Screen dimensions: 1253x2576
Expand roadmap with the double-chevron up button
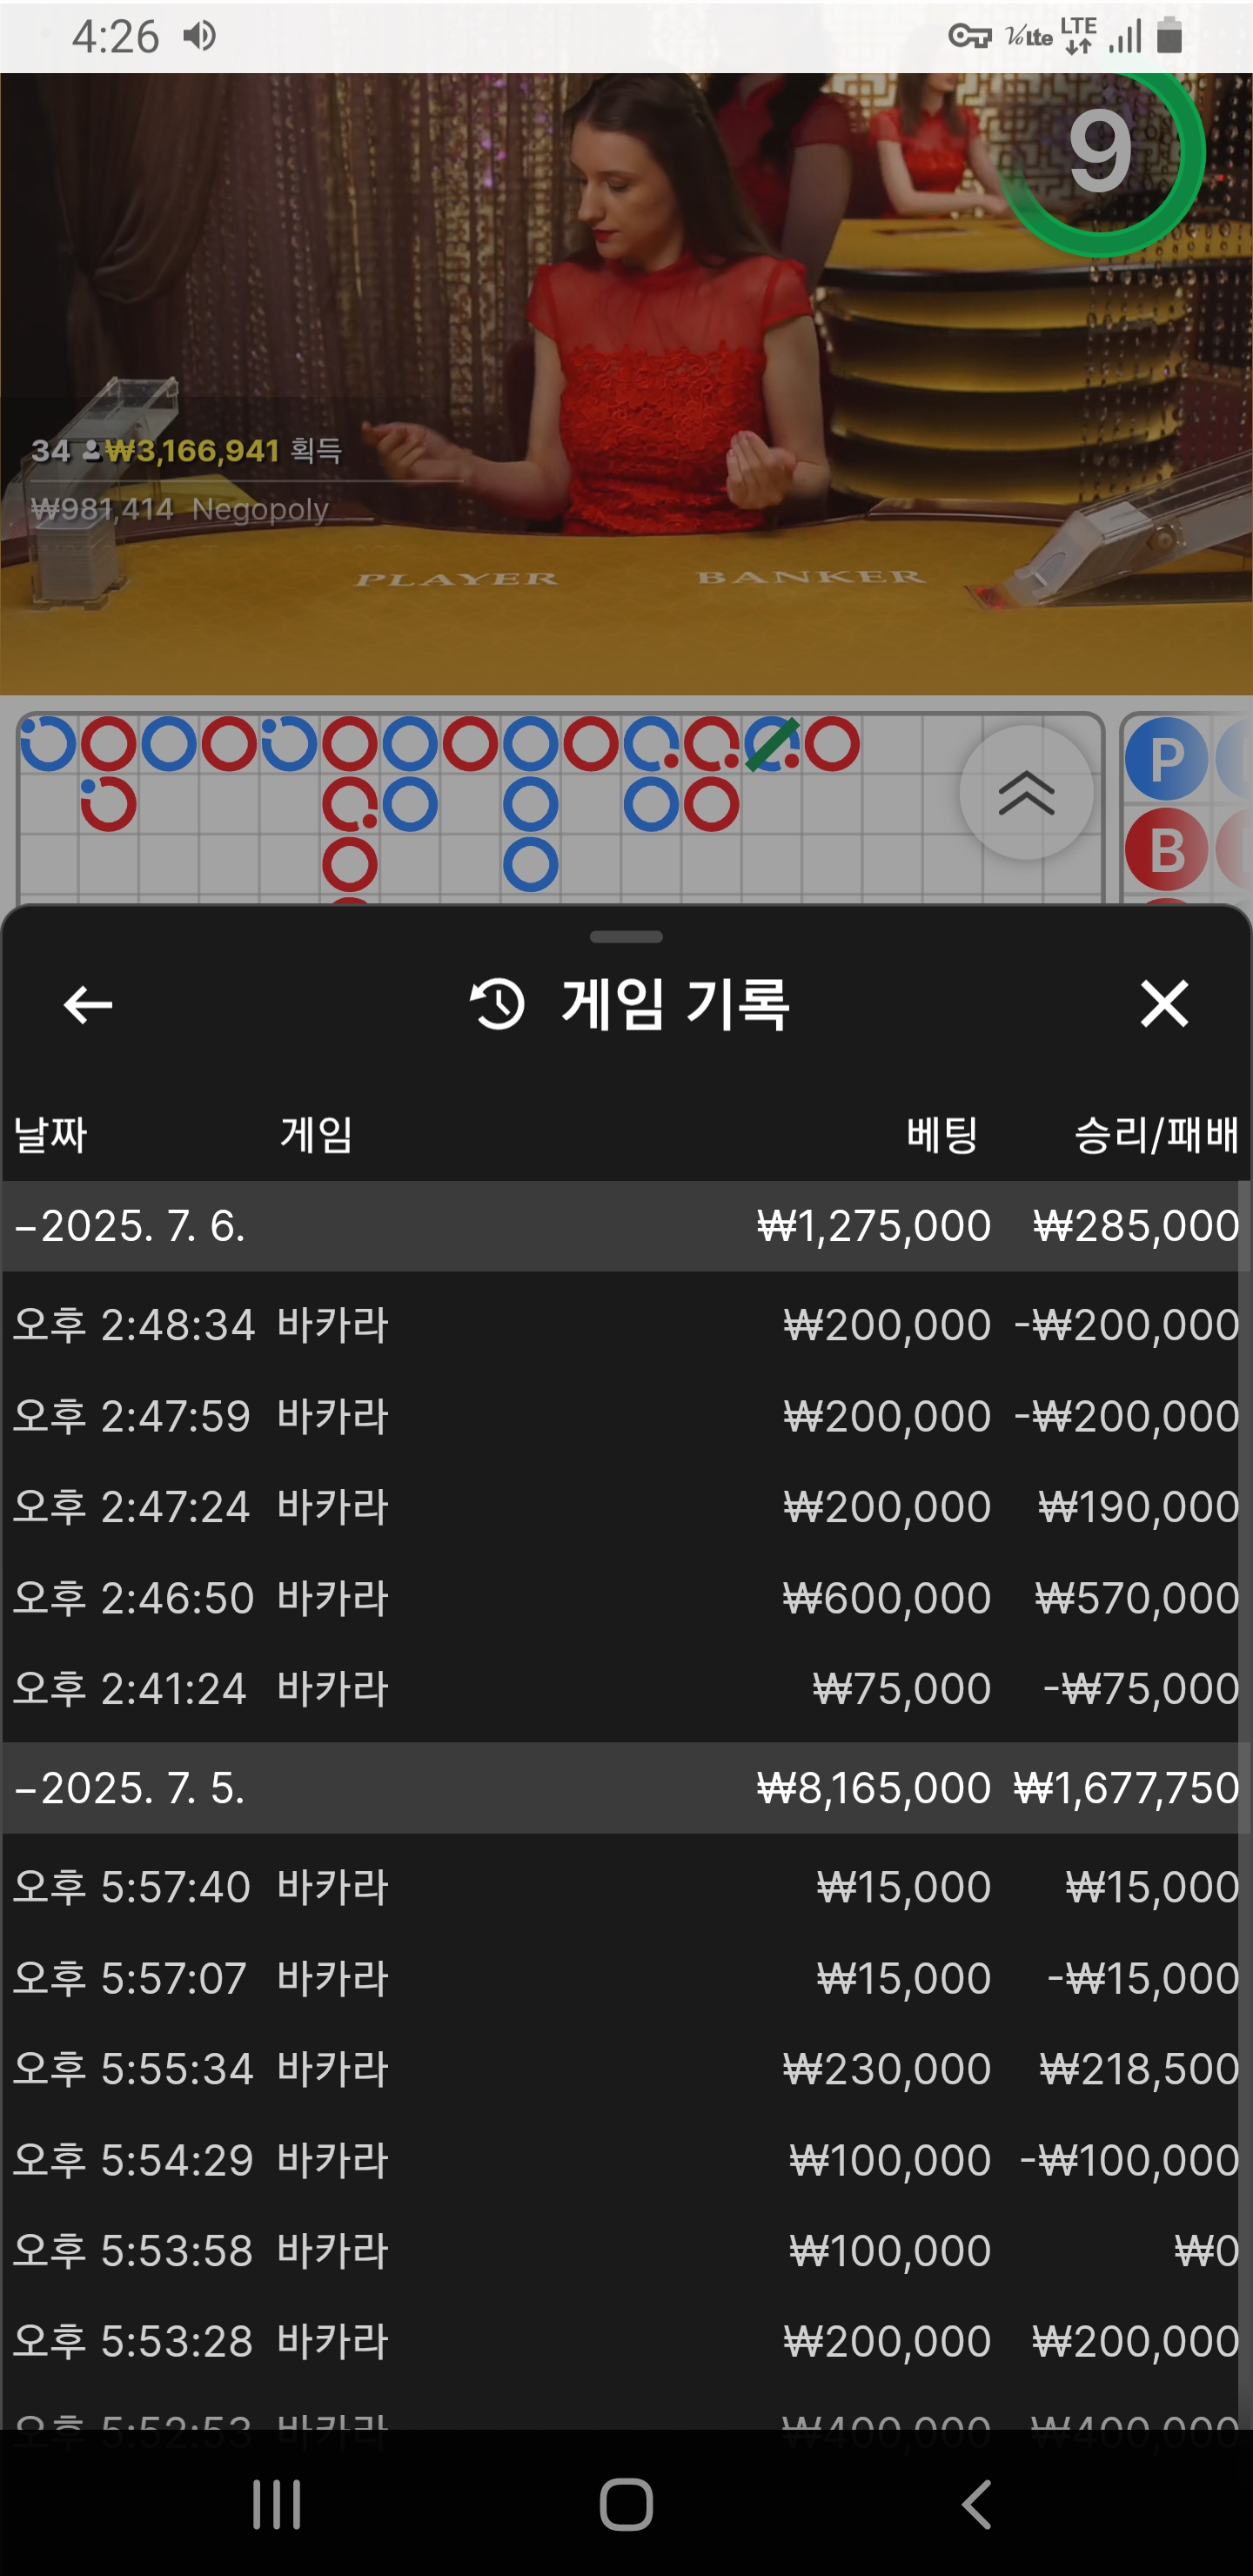tap(1026, 793)
